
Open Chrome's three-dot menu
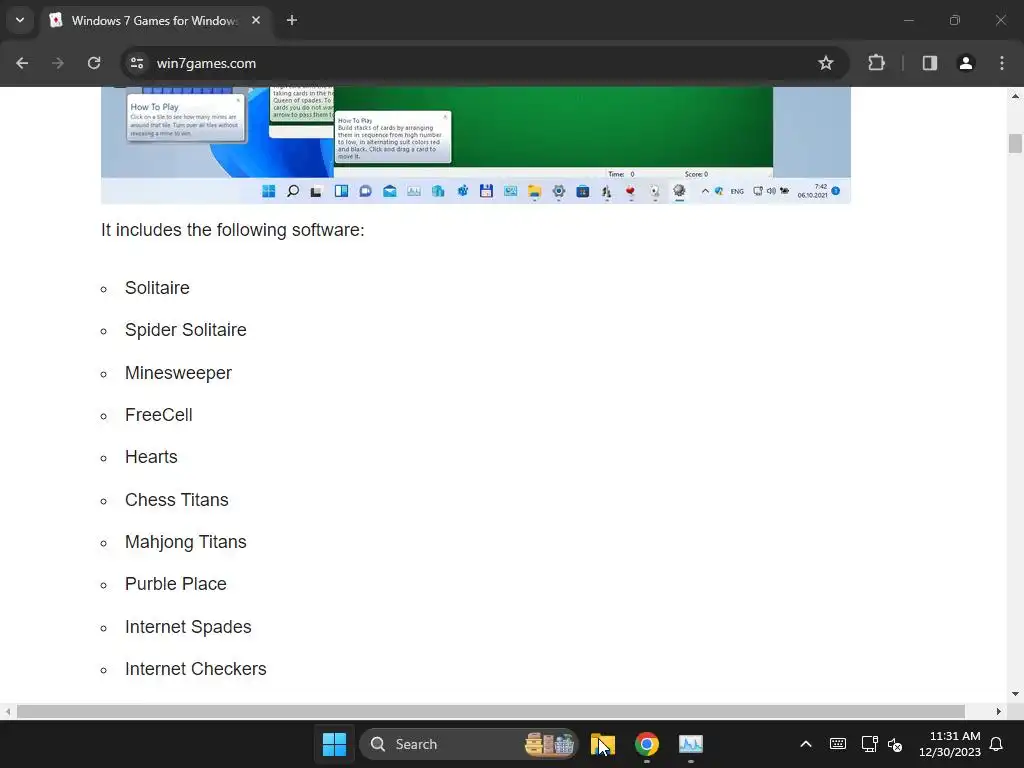[1002, 63]
